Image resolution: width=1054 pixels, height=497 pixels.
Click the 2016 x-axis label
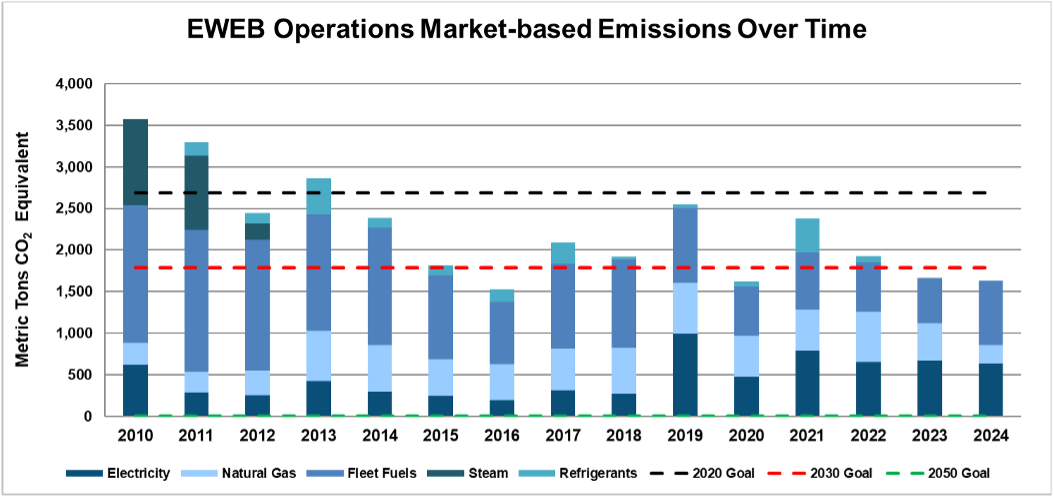[502, 436]
